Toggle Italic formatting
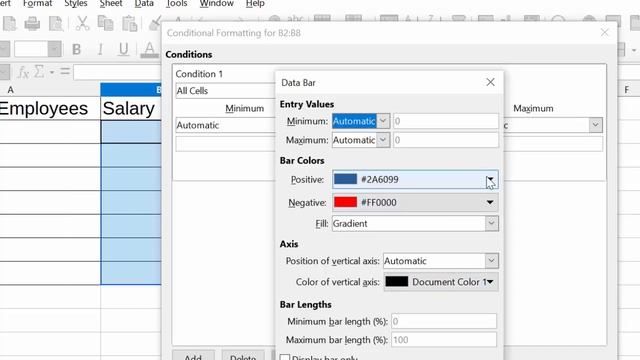Screen dimensions: 640x360 tap(100, 49)
